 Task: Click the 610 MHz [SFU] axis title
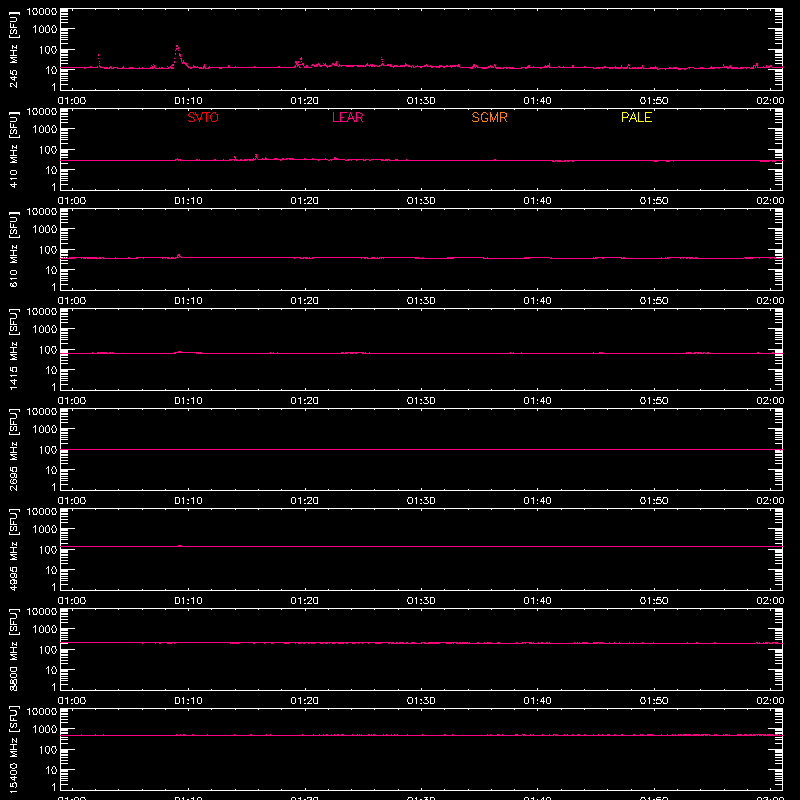click(x=13, y=249)
